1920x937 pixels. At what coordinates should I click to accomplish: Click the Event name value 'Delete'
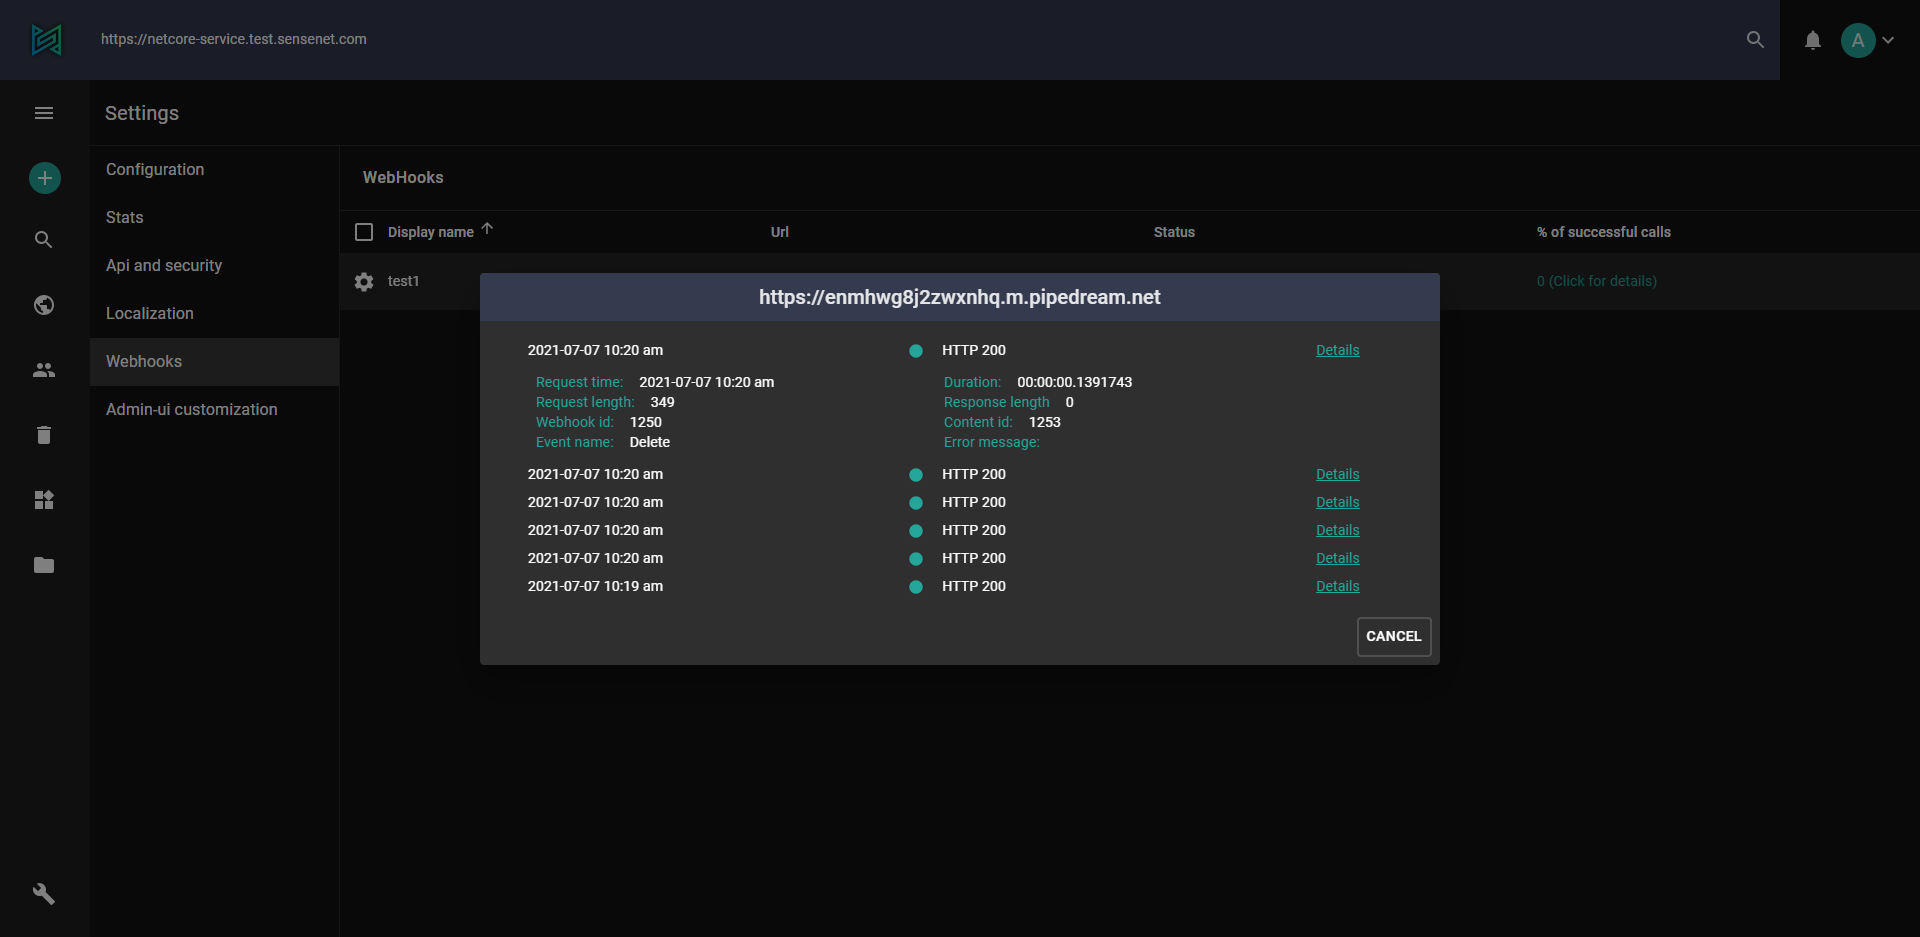click(x=650, y=442)
